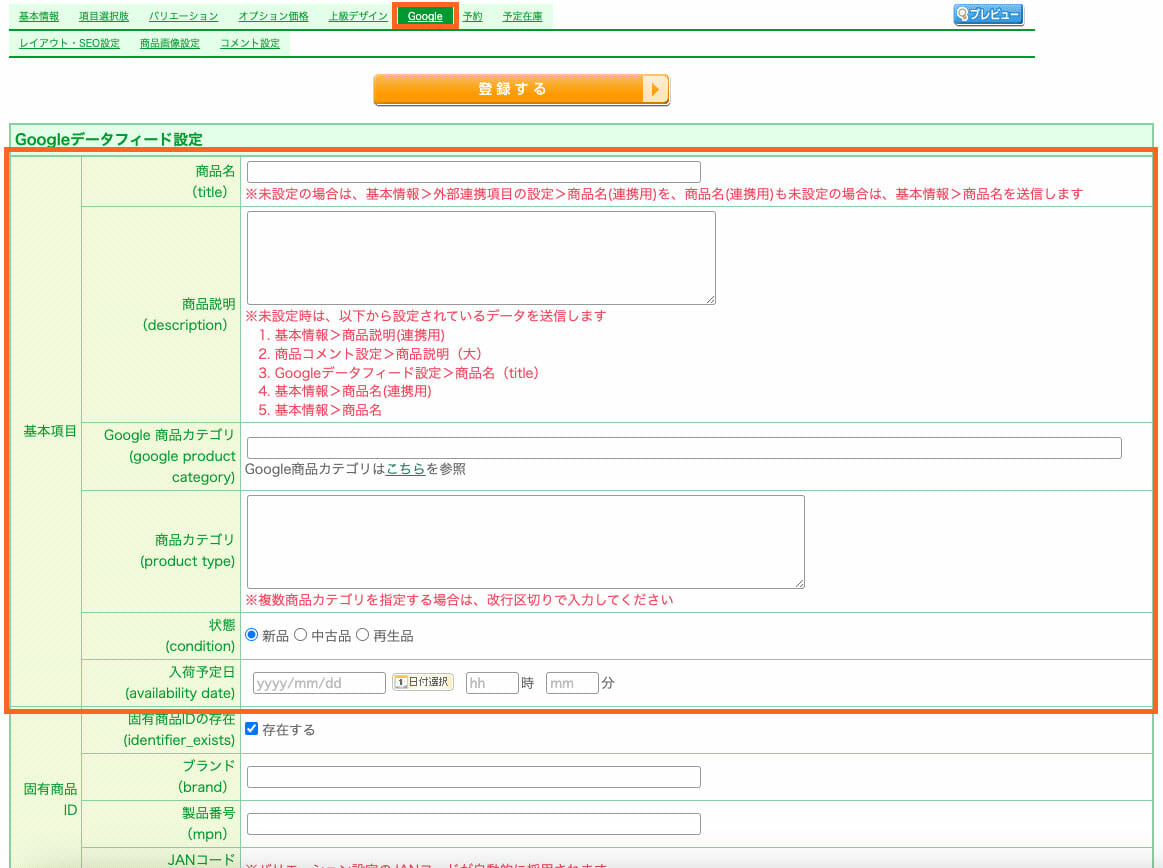This screenshot has height=868, width=1163.
Task: Choose the 中古品 condition option
Action: (300, 635)
